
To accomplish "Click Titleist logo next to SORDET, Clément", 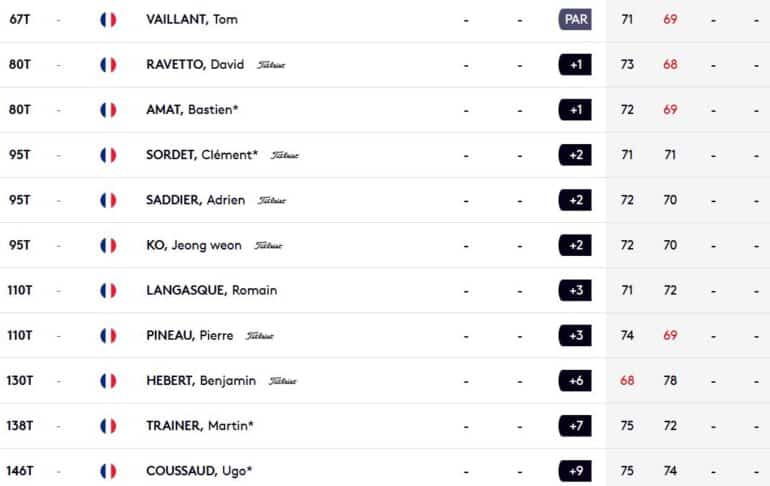I will click(x=285, y=155).
